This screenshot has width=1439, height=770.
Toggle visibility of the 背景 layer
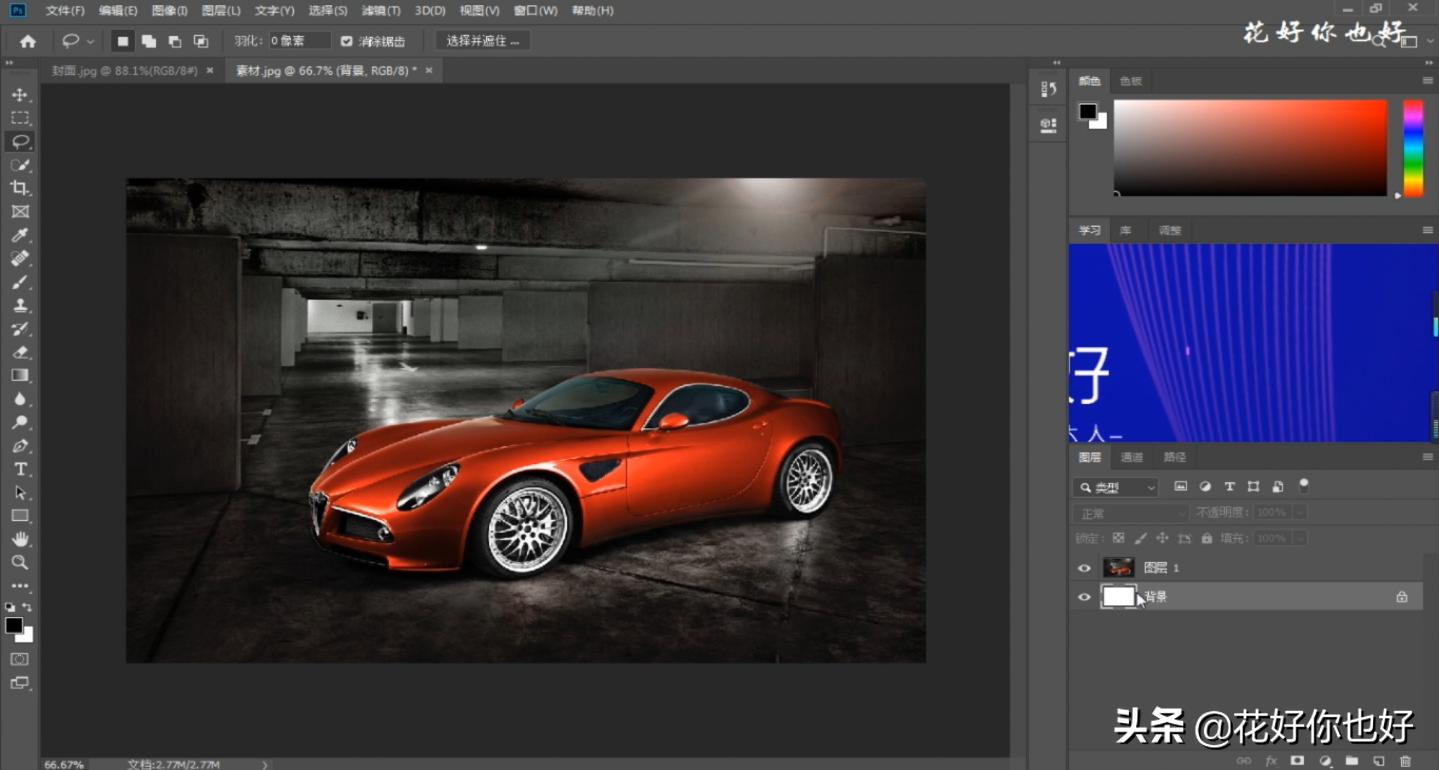(1084, 597)
